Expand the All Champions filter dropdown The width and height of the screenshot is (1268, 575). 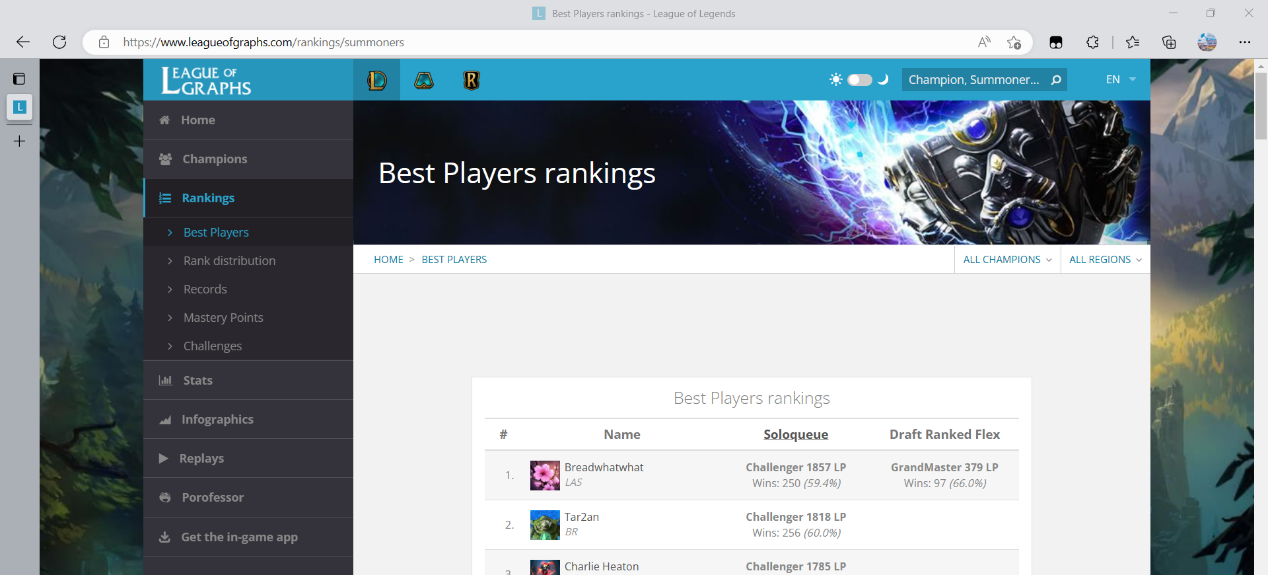point(1007,260)
